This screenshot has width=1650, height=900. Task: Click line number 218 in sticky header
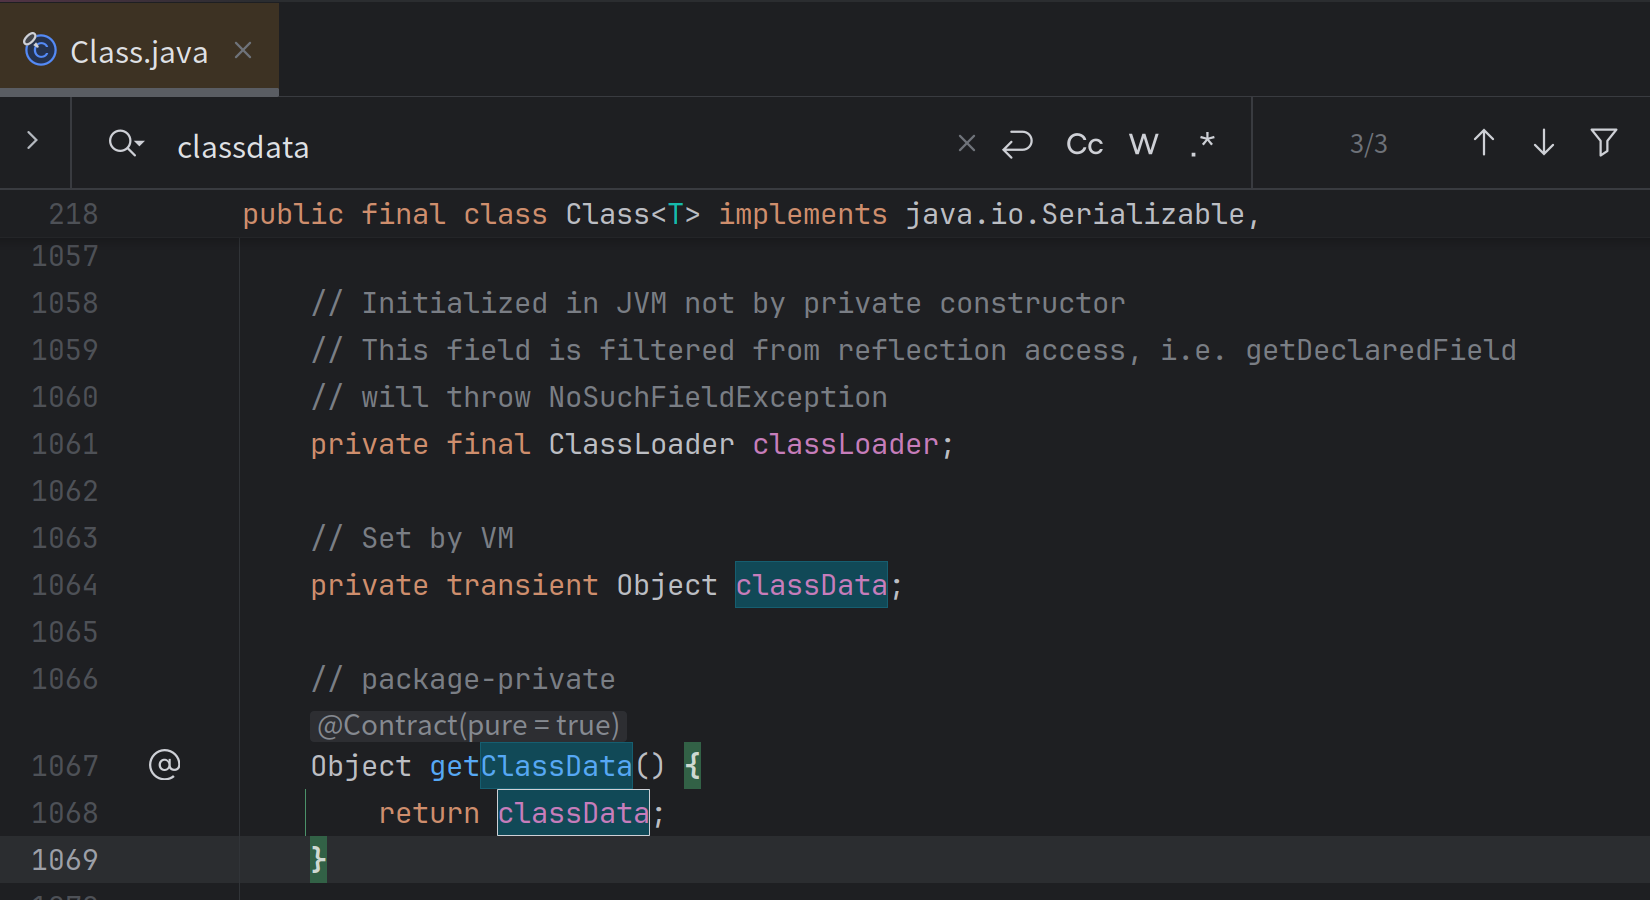73,214
